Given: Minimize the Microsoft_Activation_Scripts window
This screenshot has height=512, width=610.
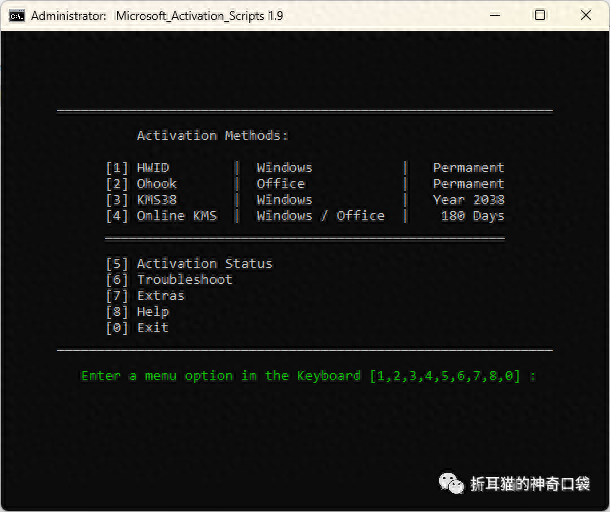Looking at the screenshot, I should pos(495,16).
